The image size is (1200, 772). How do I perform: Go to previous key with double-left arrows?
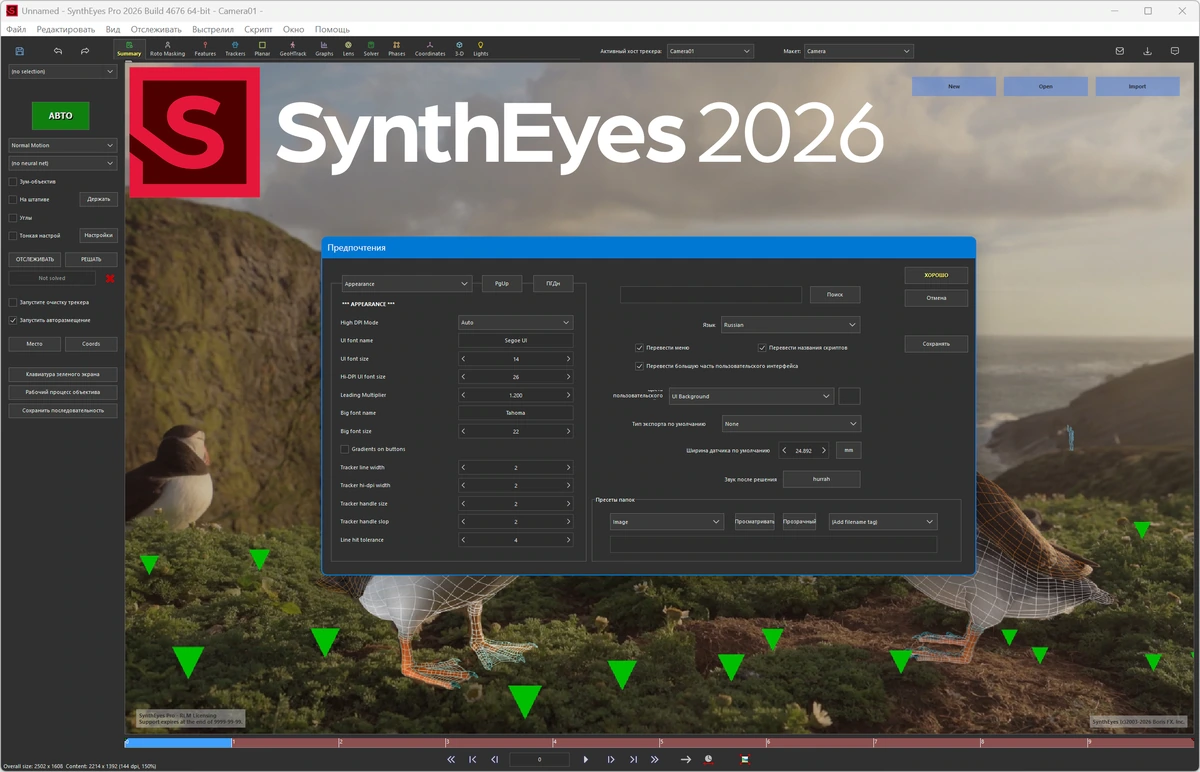pos(451,759)
